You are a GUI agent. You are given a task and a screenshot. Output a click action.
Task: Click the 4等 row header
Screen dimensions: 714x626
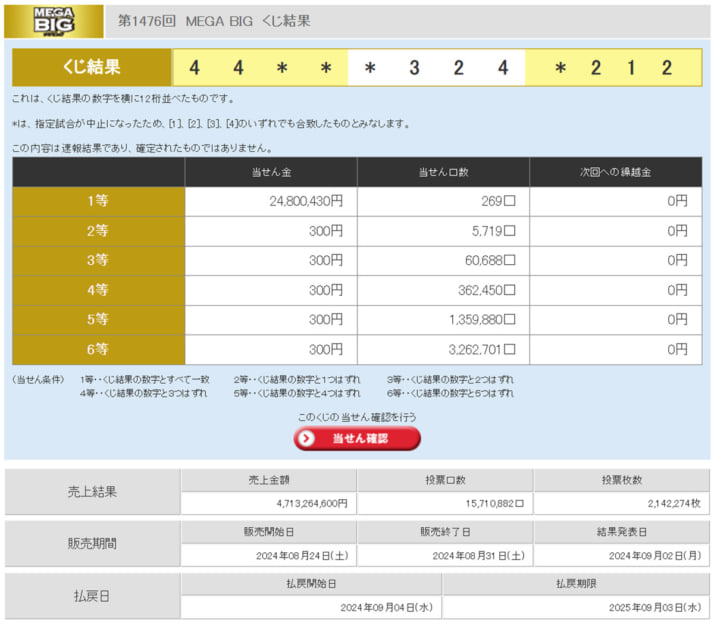98,290
